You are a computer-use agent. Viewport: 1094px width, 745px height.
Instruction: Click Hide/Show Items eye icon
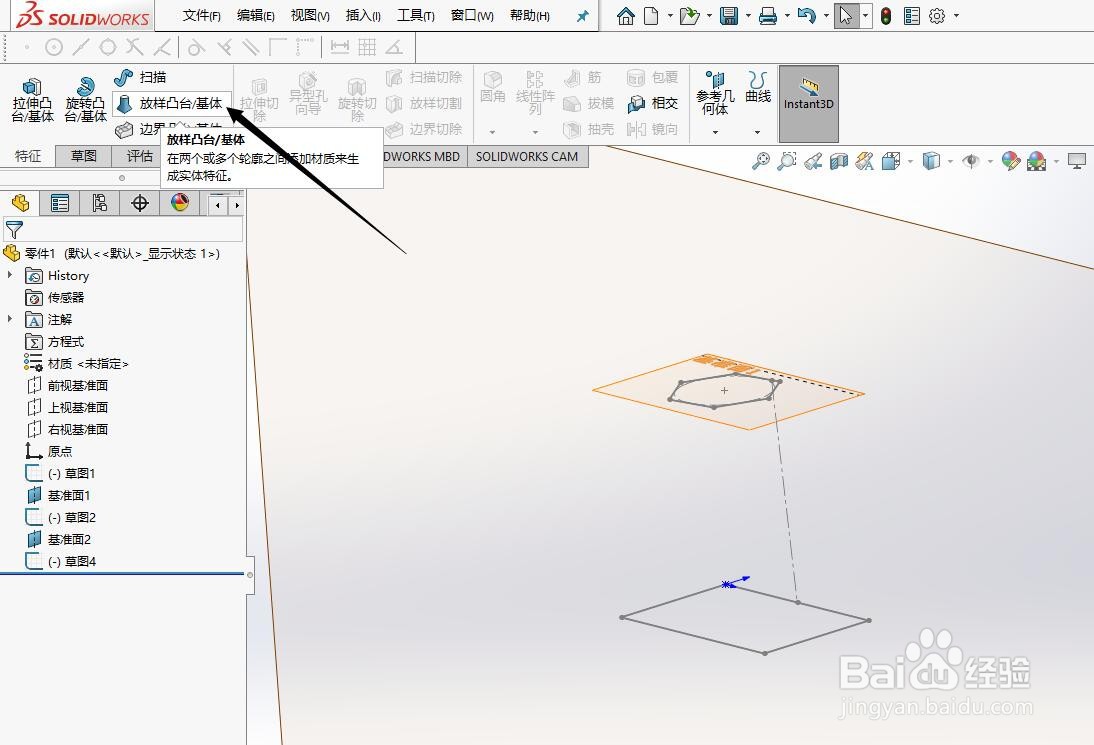[971, 161]
